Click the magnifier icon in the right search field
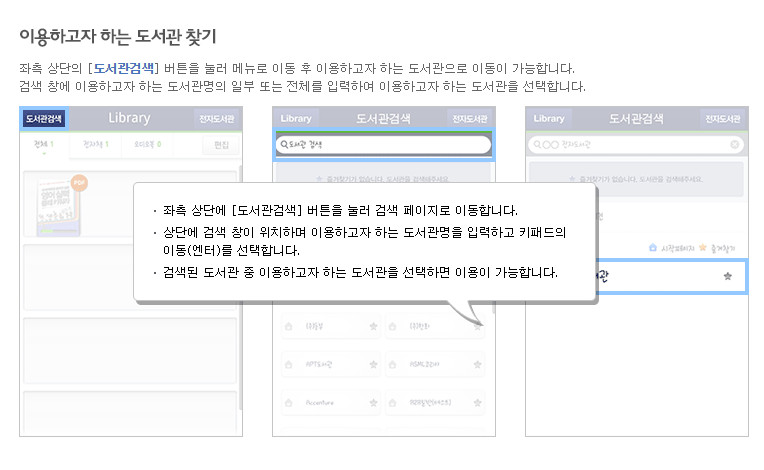This screenshot has width=764, height=470. [x=537, y=145]
